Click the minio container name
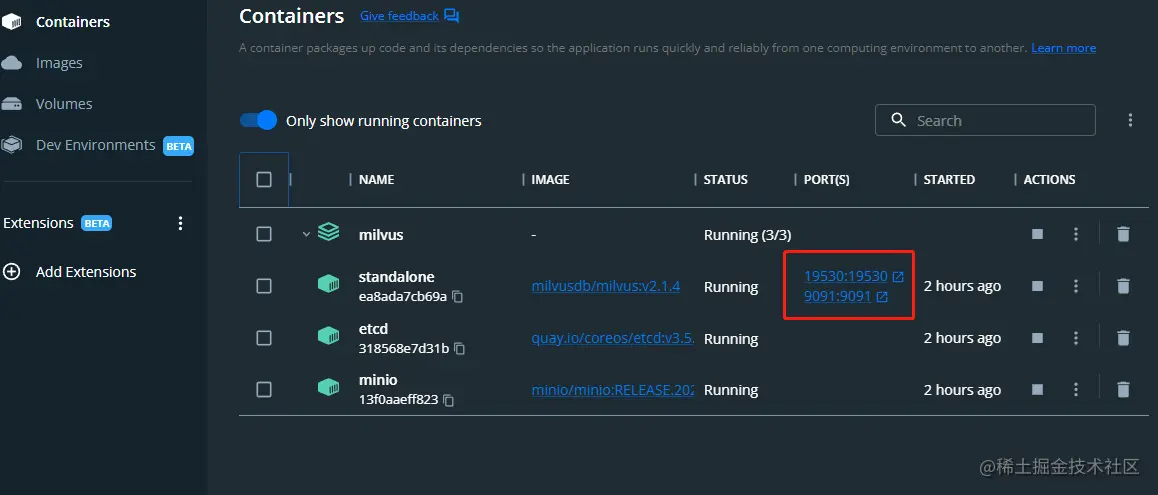 [378, 380]
